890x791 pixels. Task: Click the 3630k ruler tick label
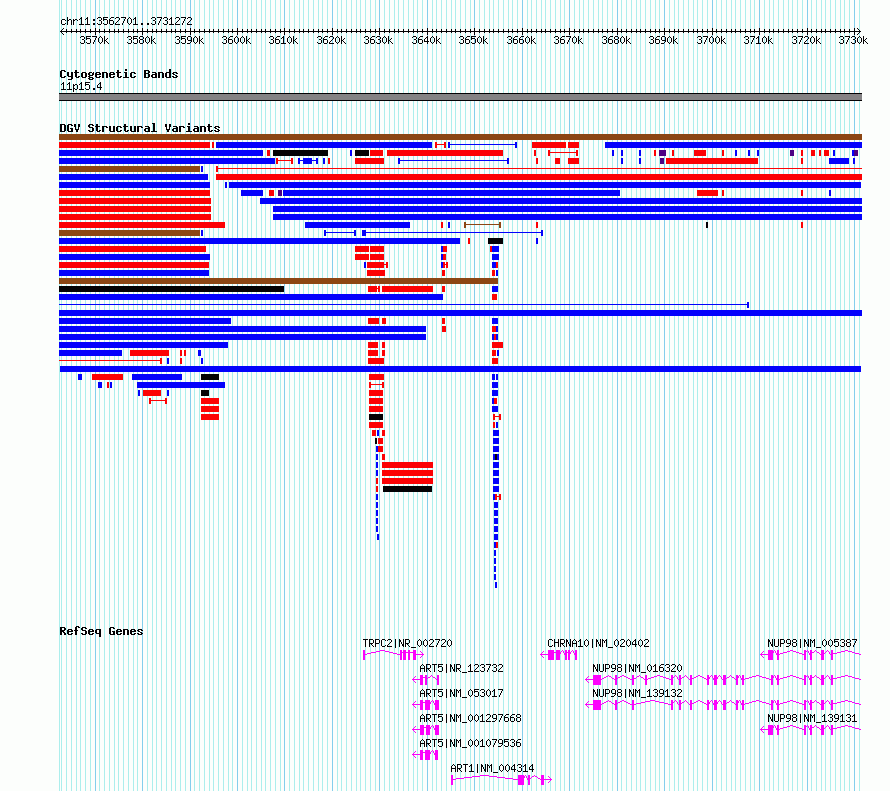pyautogui.click(x=378, y=40)
